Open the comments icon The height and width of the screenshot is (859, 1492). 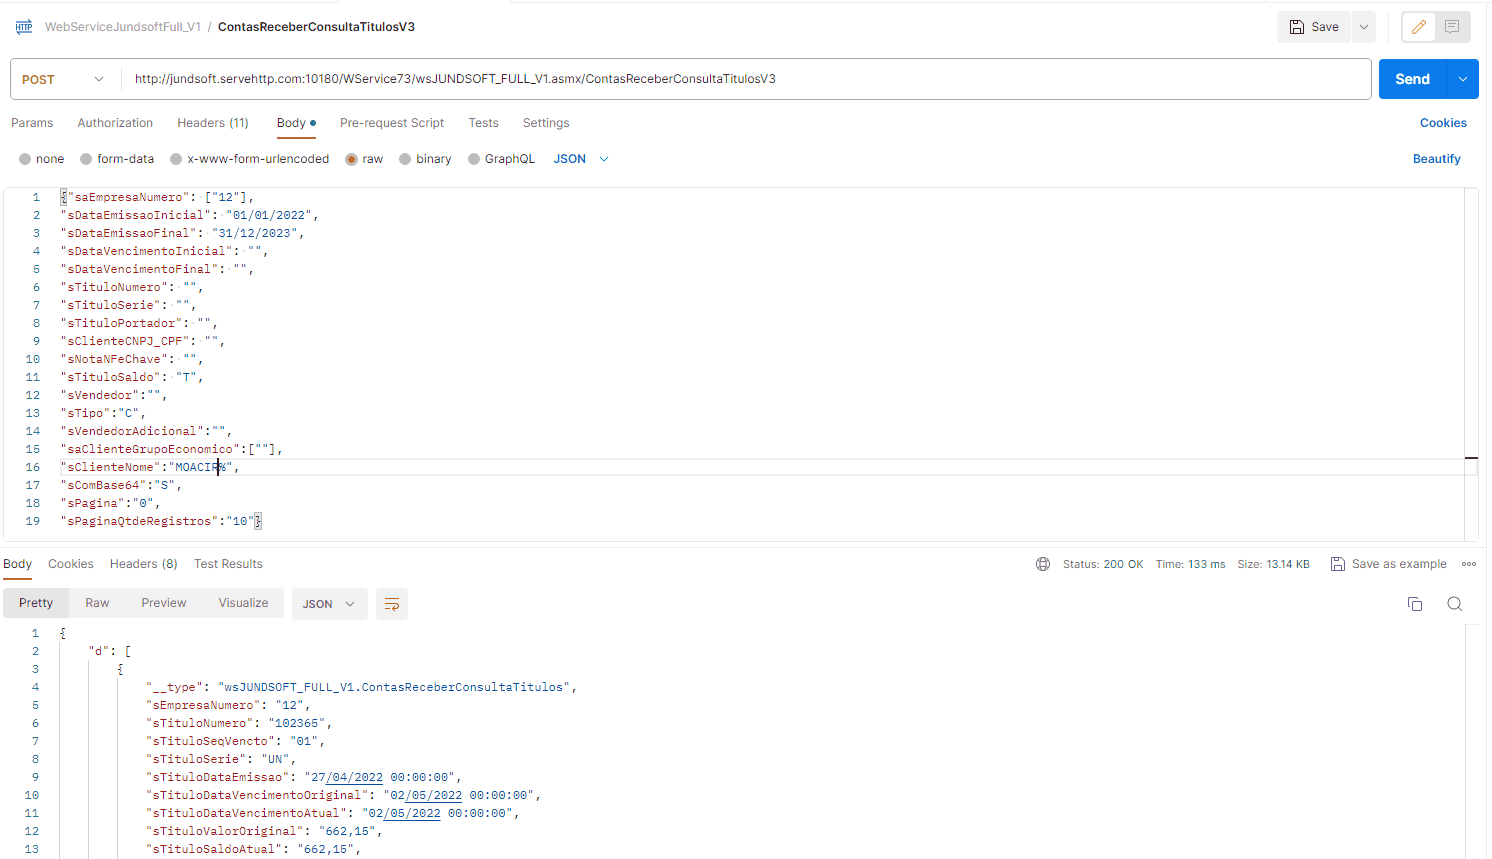(x=1452, y=27)
